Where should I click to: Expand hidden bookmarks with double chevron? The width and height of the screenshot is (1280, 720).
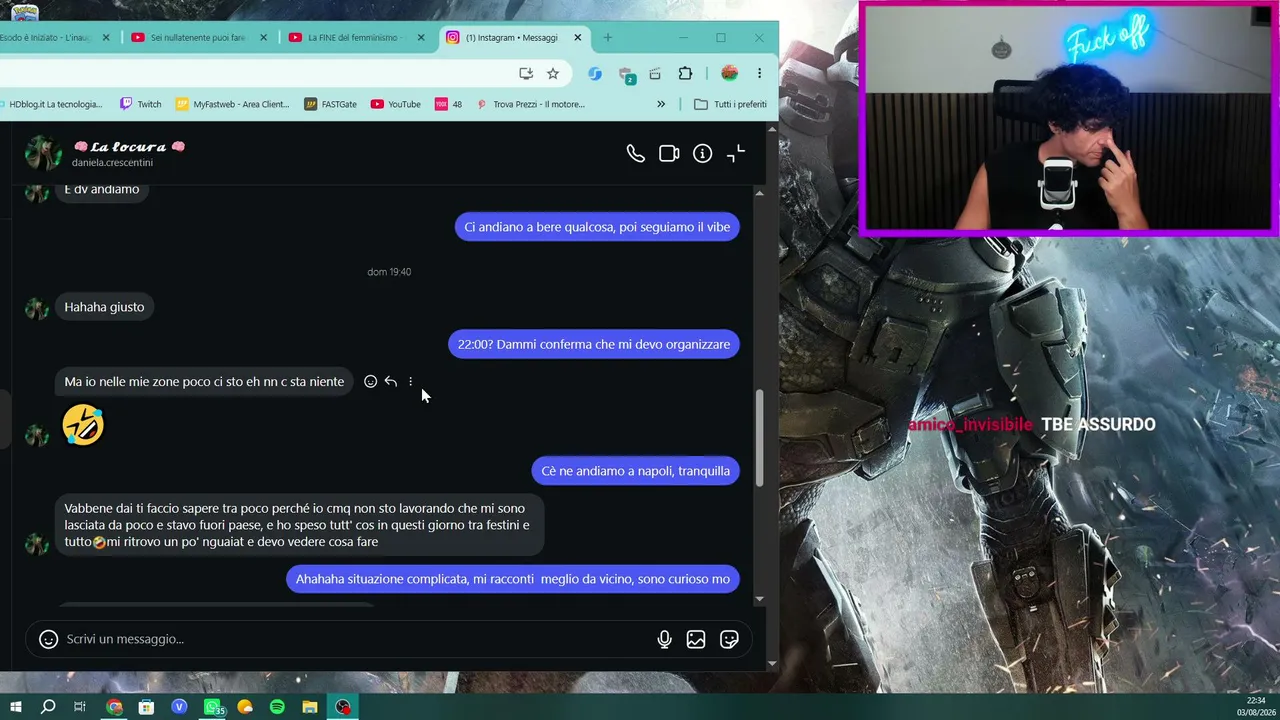[661, 104]
